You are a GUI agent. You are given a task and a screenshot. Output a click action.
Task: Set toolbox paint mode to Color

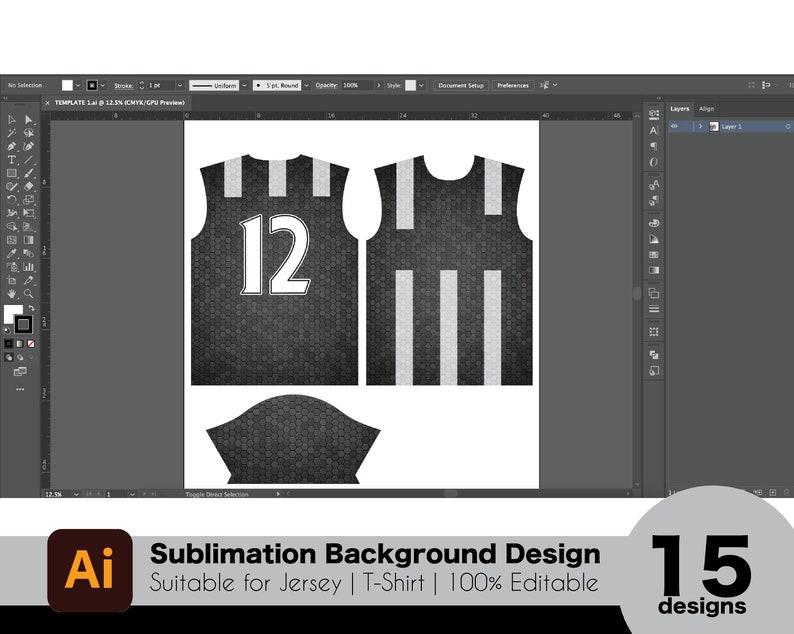[x=9, y=344]
